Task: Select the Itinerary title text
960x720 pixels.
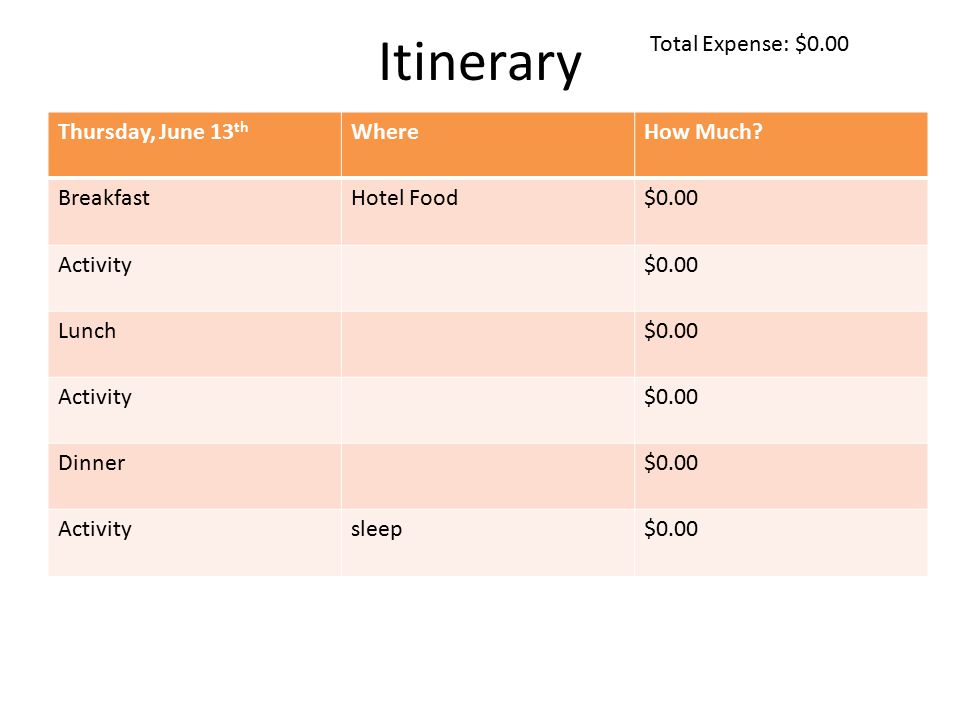Action: click(x=480, y=62)
